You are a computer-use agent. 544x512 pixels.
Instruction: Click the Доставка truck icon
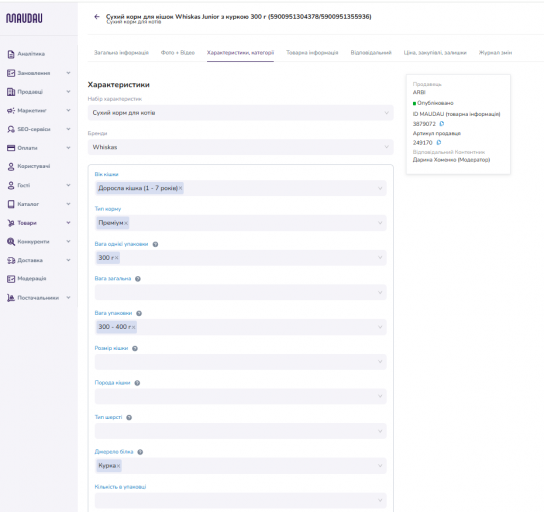click(11, 261)
